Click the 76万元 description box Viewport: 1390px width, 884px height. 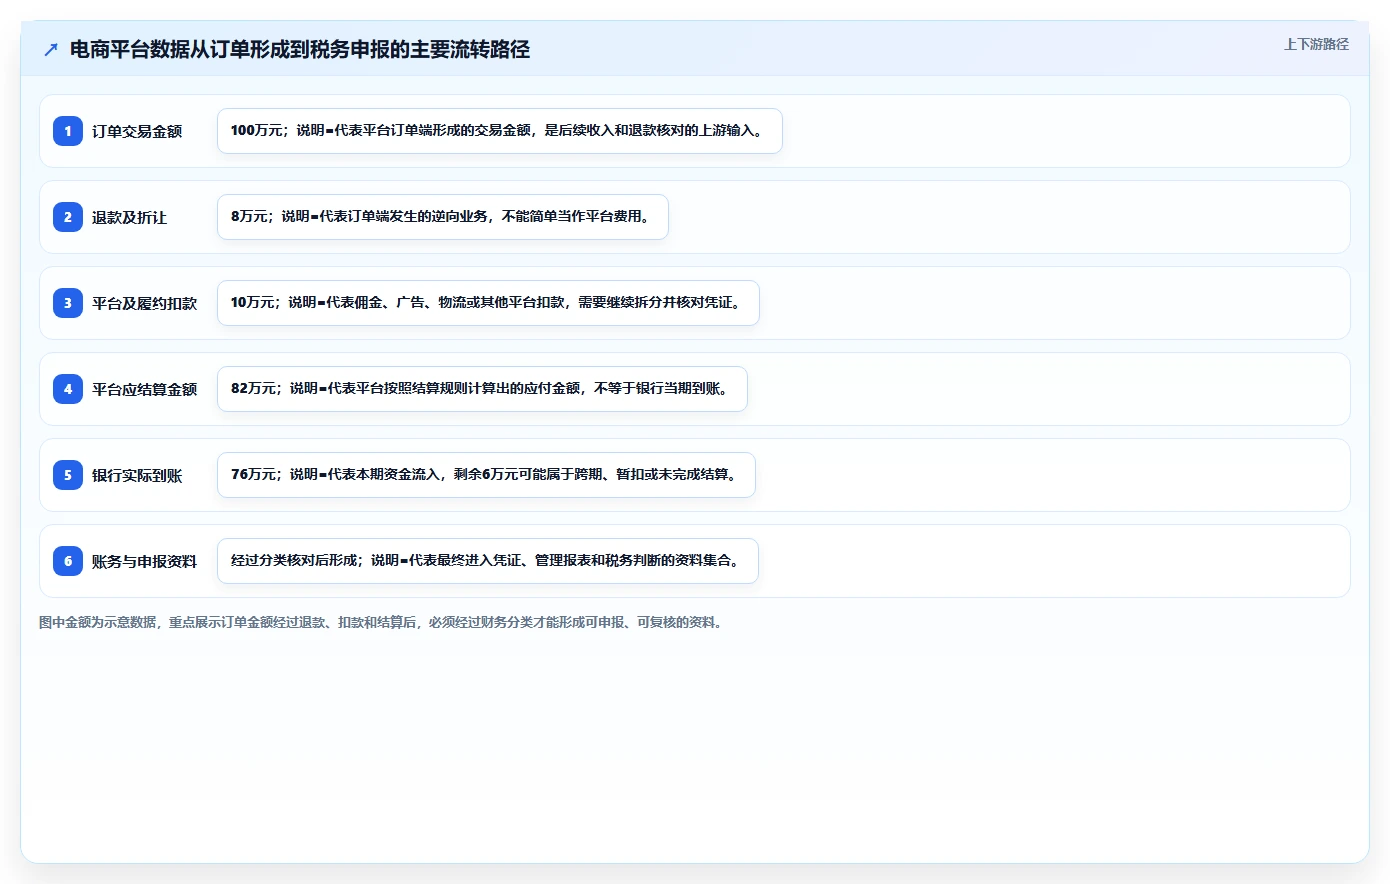[x=486, y=475]
